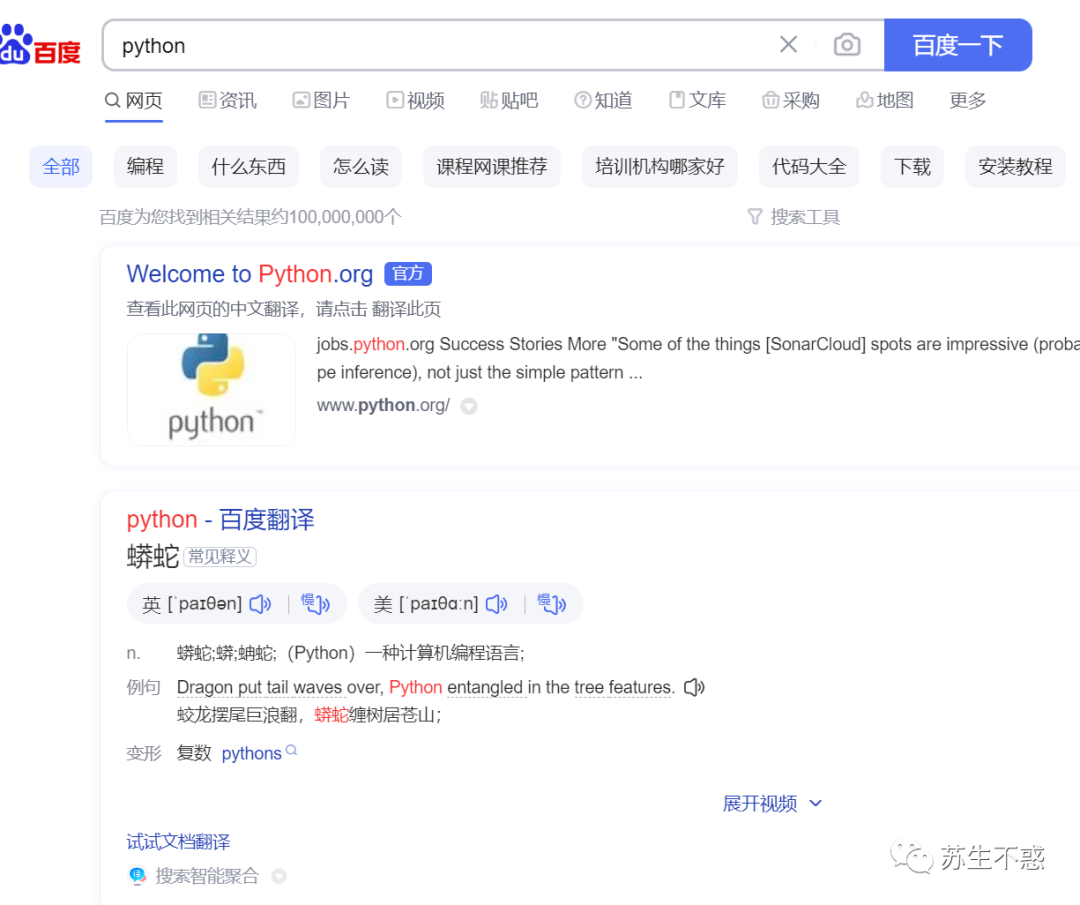
Task: Select the 安装教程 filter chip
Action: point(1015,167)
